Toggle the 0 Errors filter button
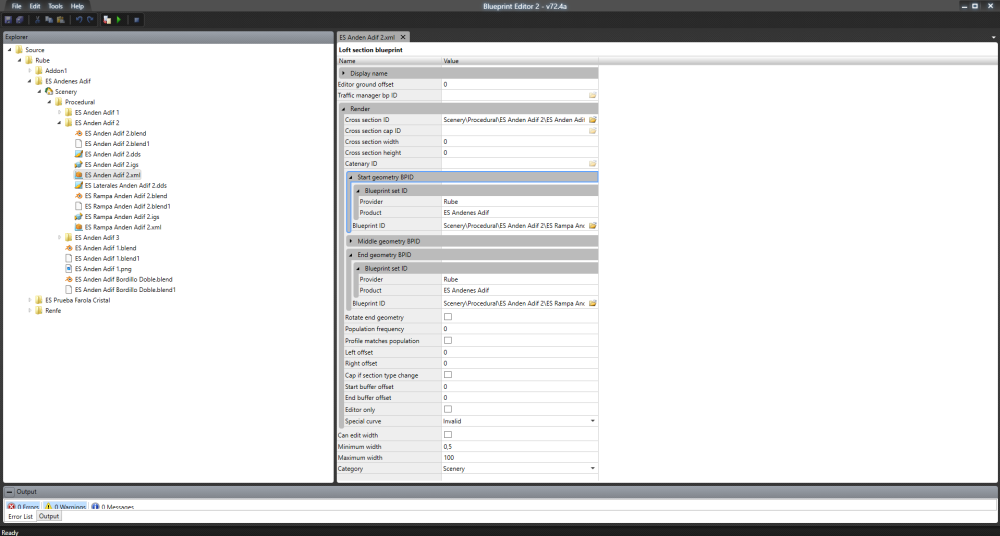 tap(23, 507)
